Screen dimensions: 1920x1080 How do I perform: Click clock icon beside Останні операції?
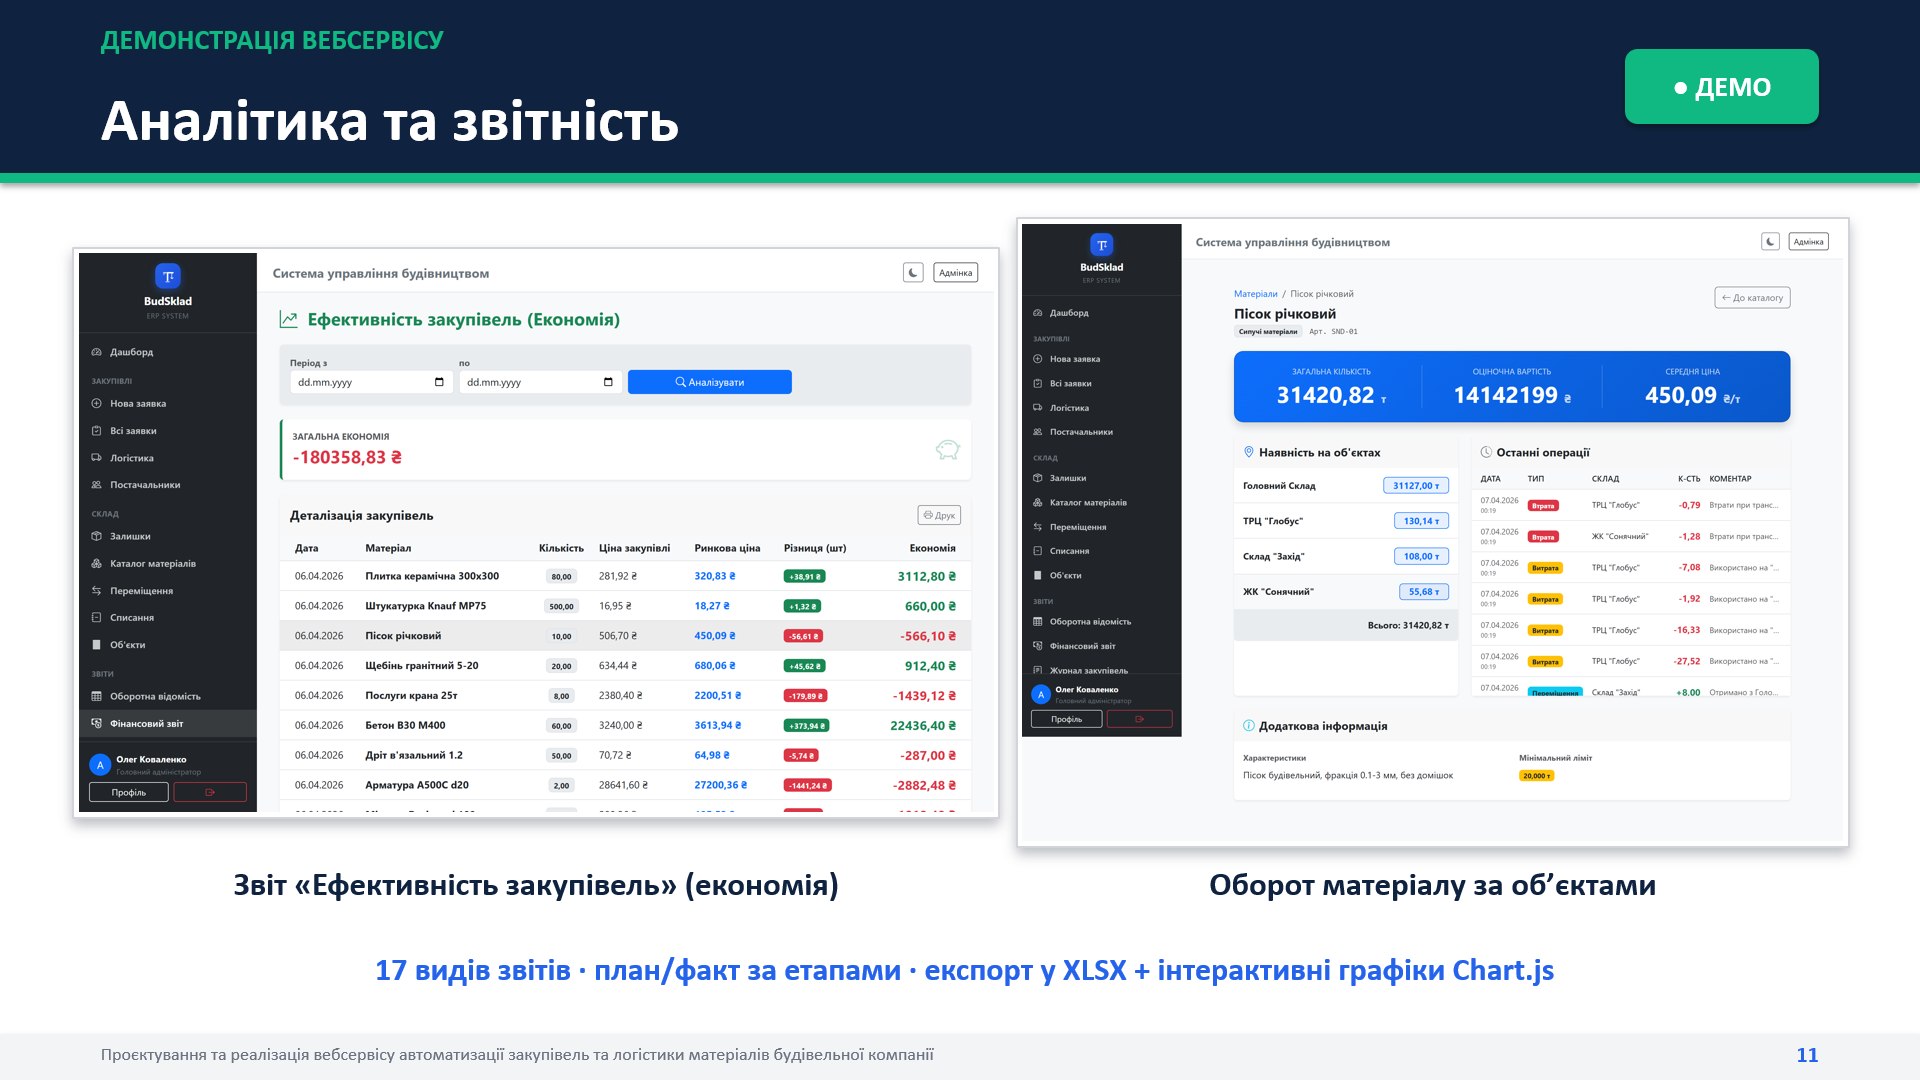coord(1486,452)
